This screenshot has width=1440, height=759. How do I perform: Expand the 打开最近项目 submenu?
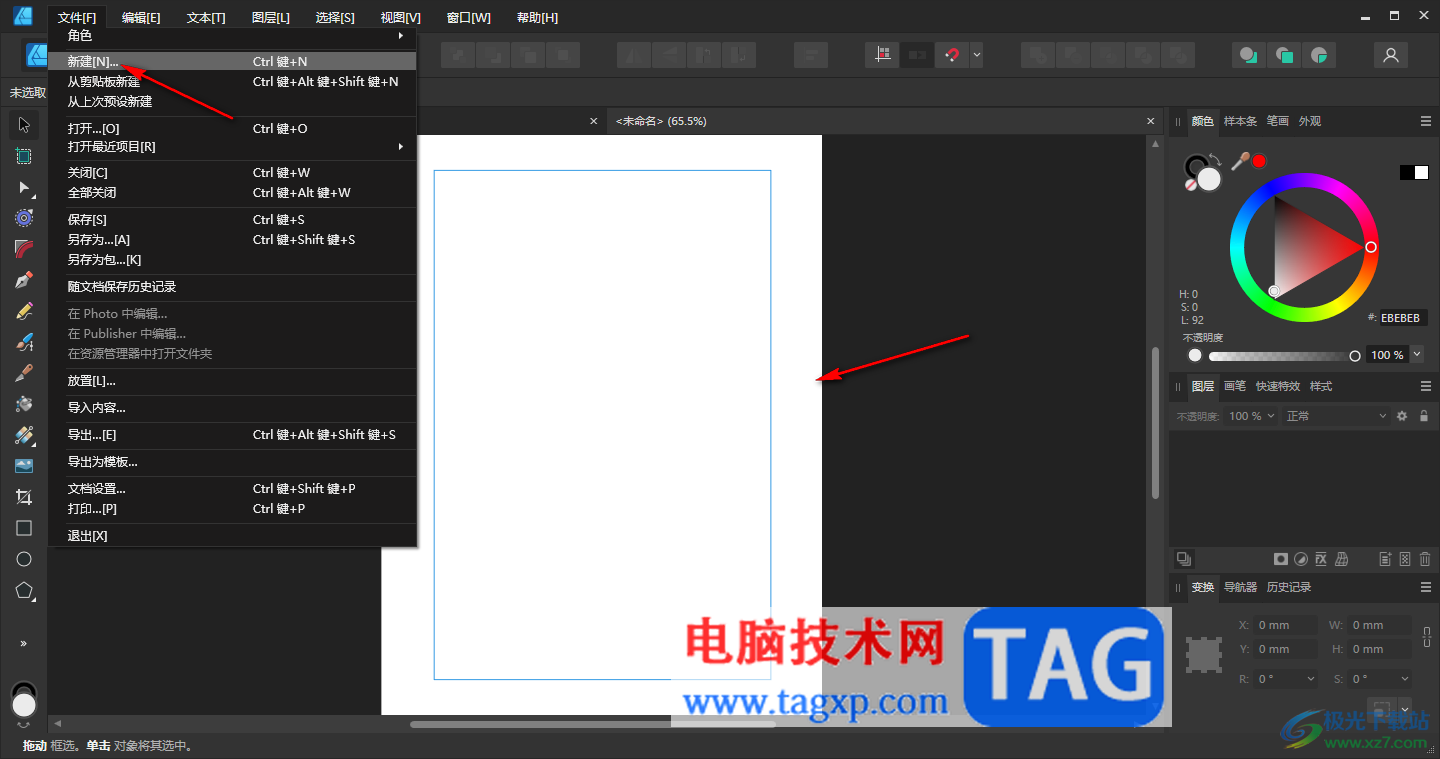(233, 147)
